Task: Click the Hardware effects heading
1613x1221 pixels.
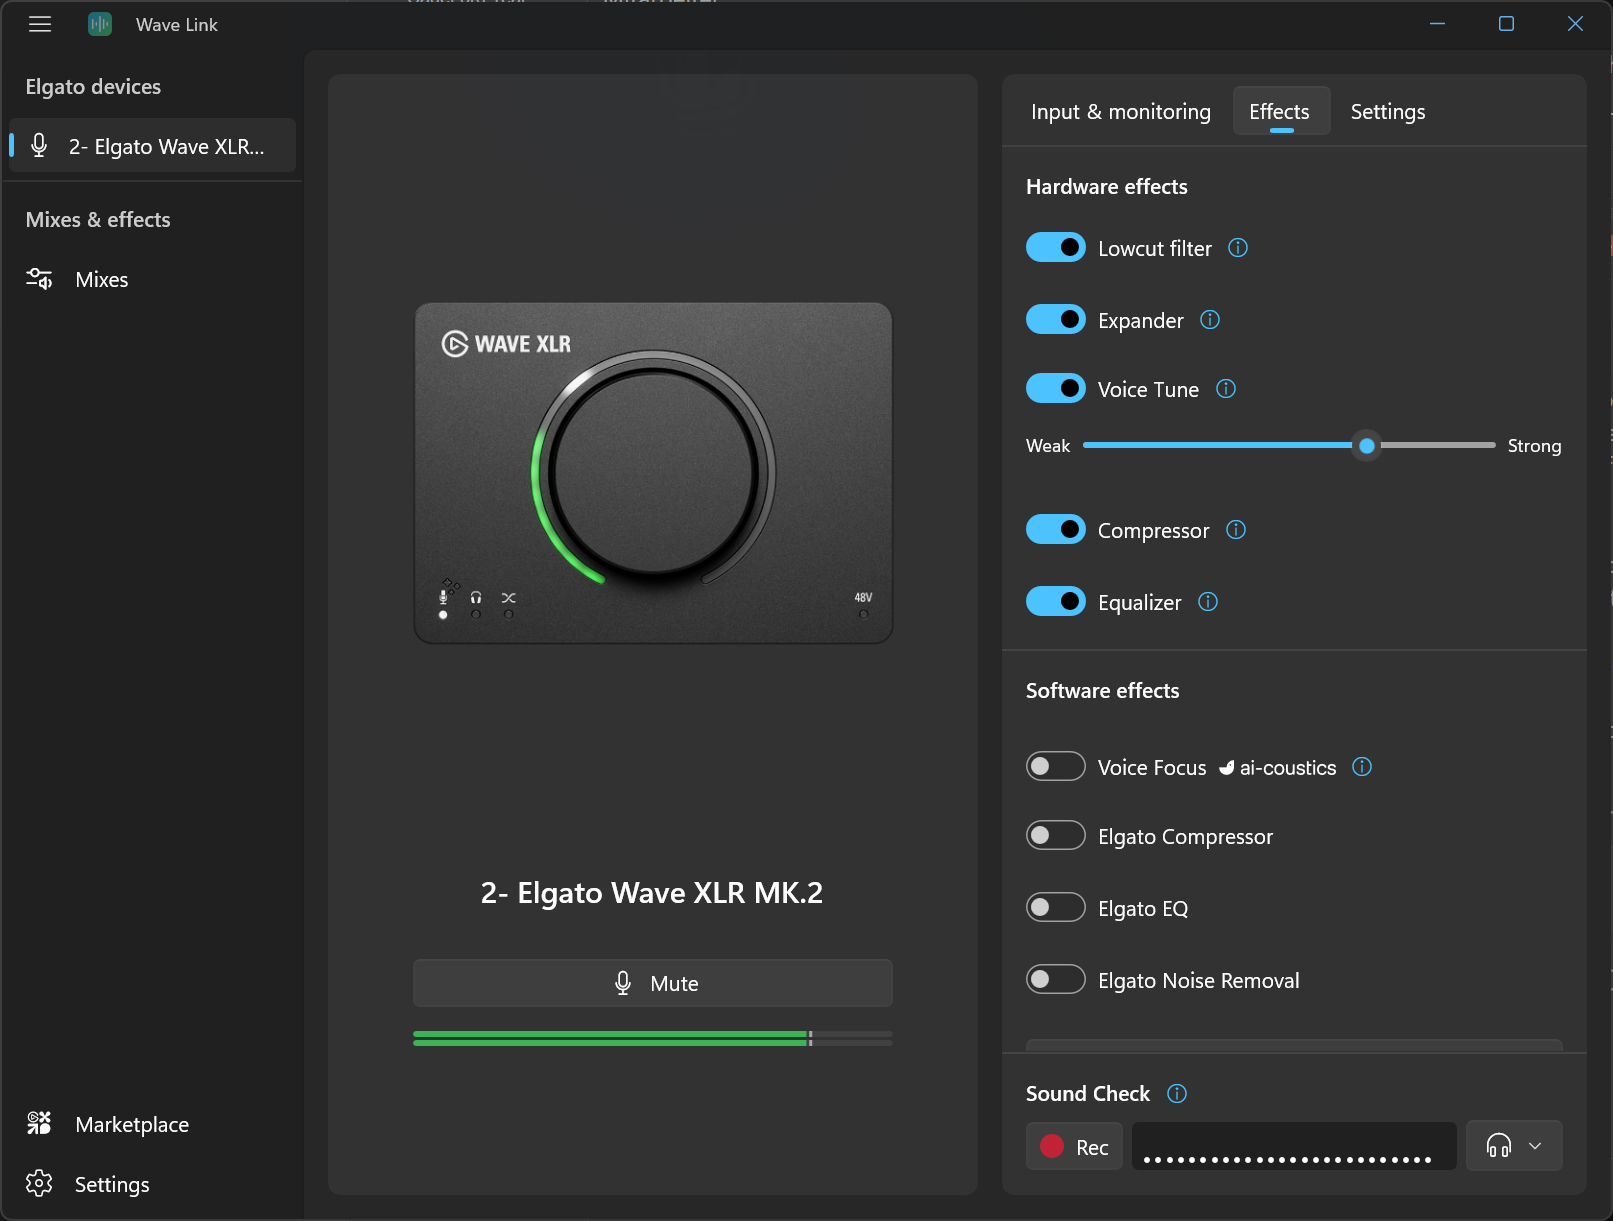Action: 1107,187
